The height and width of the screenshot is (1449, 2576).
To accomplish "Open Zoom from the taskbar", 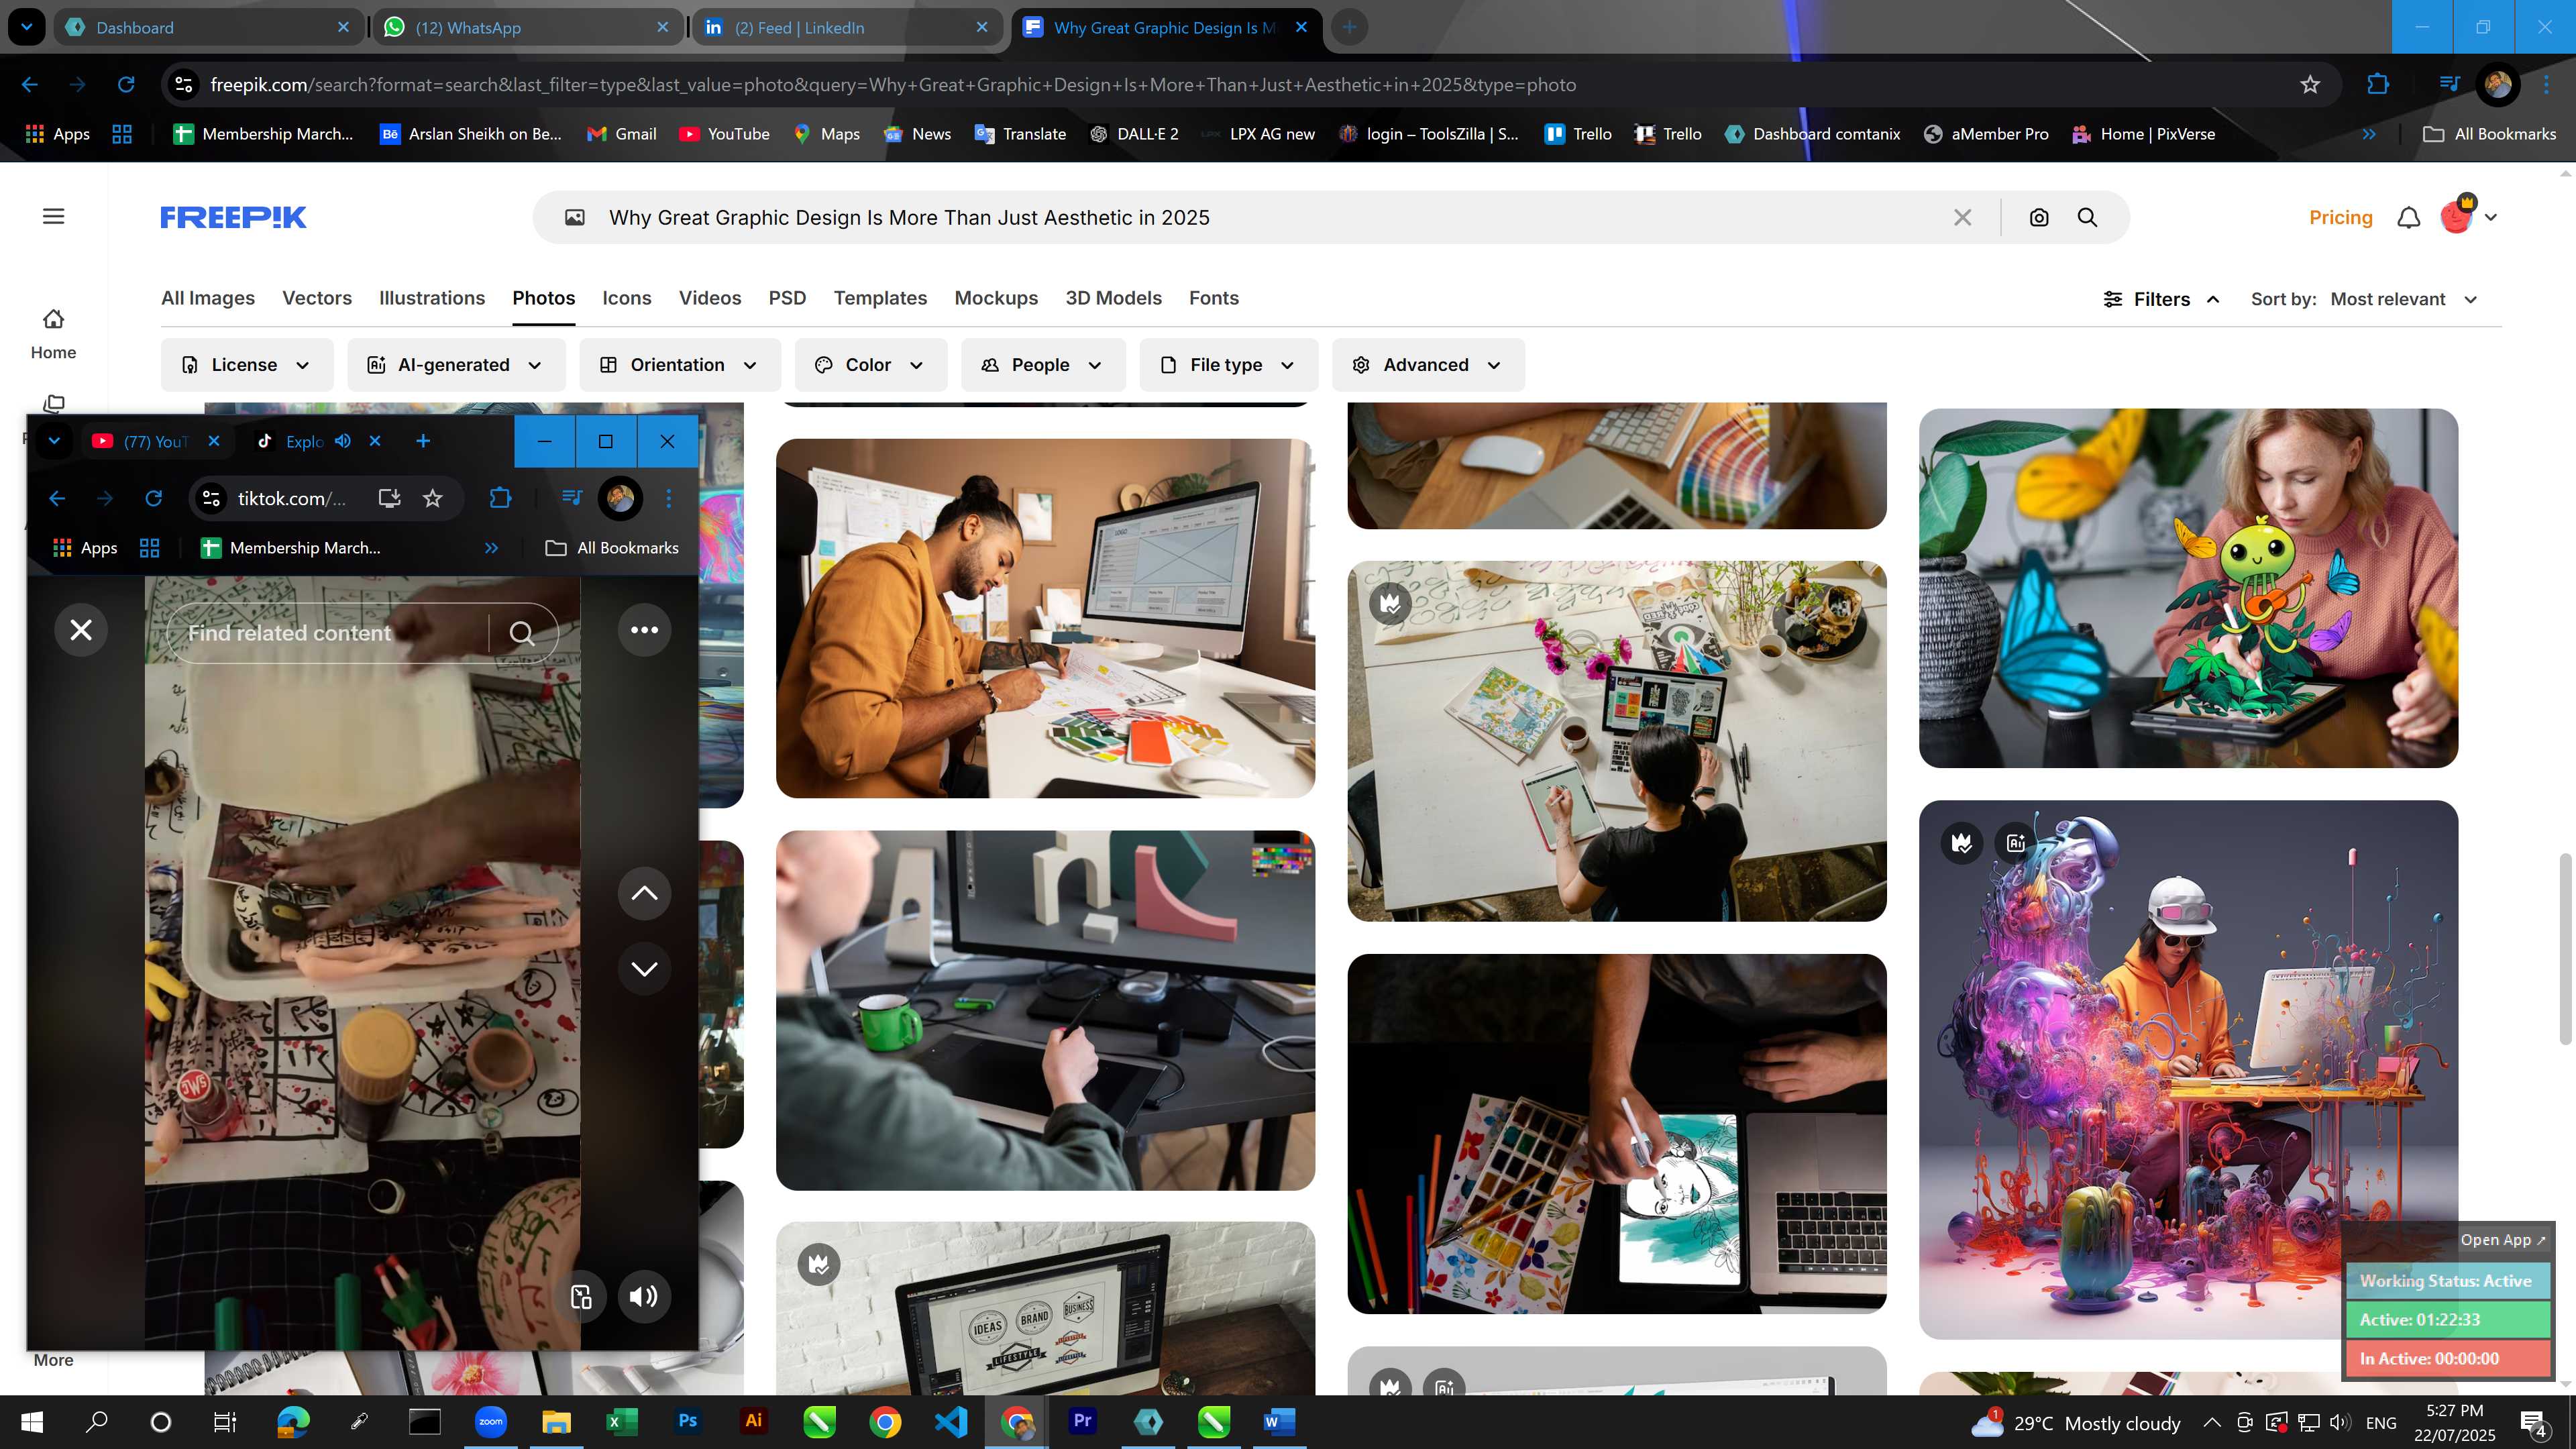I will point(490,1421).
